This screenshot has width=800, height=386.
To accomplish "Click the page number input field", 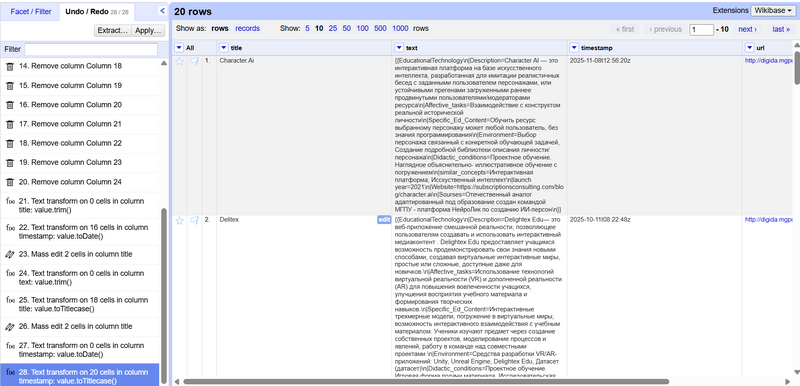I will pos(702,30).
